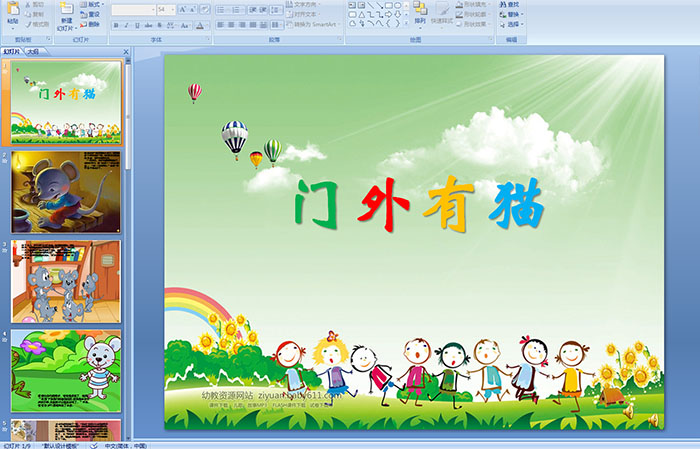Click the Font Color (A) swatch
Image resolution: width=700 pixels, height=449 pixels.
point(200,25)
